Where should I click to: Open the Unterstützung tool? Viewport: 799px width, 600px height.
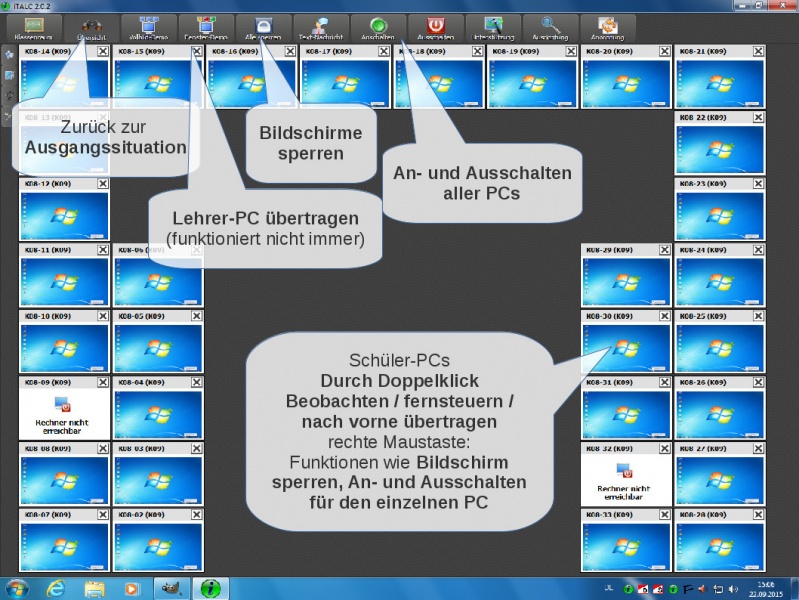pyautogui.click(x=493, y=28)
